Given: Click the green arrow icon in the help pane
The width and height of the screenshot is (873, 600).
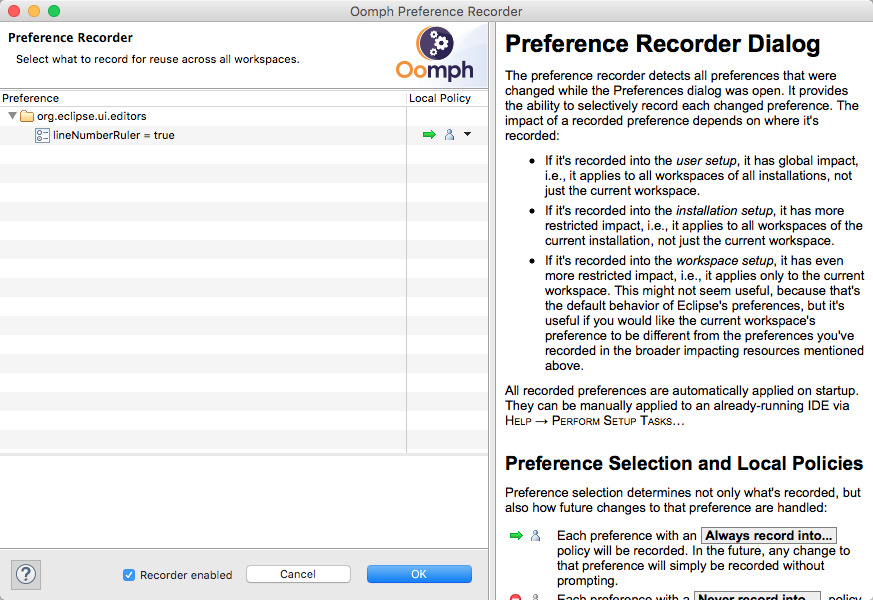Looking at the screenshot, I should pyautogui.click(x=516, y=535).
